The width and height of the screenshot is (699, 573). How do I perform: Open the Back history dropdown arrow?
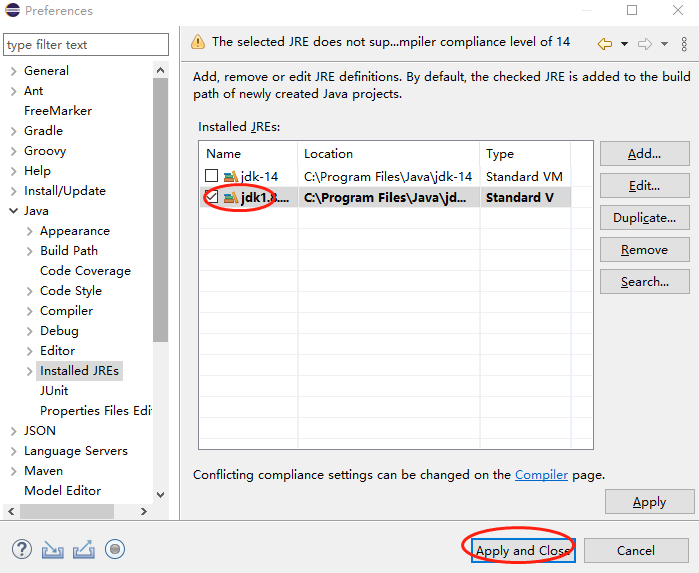[x=624, y=44]
